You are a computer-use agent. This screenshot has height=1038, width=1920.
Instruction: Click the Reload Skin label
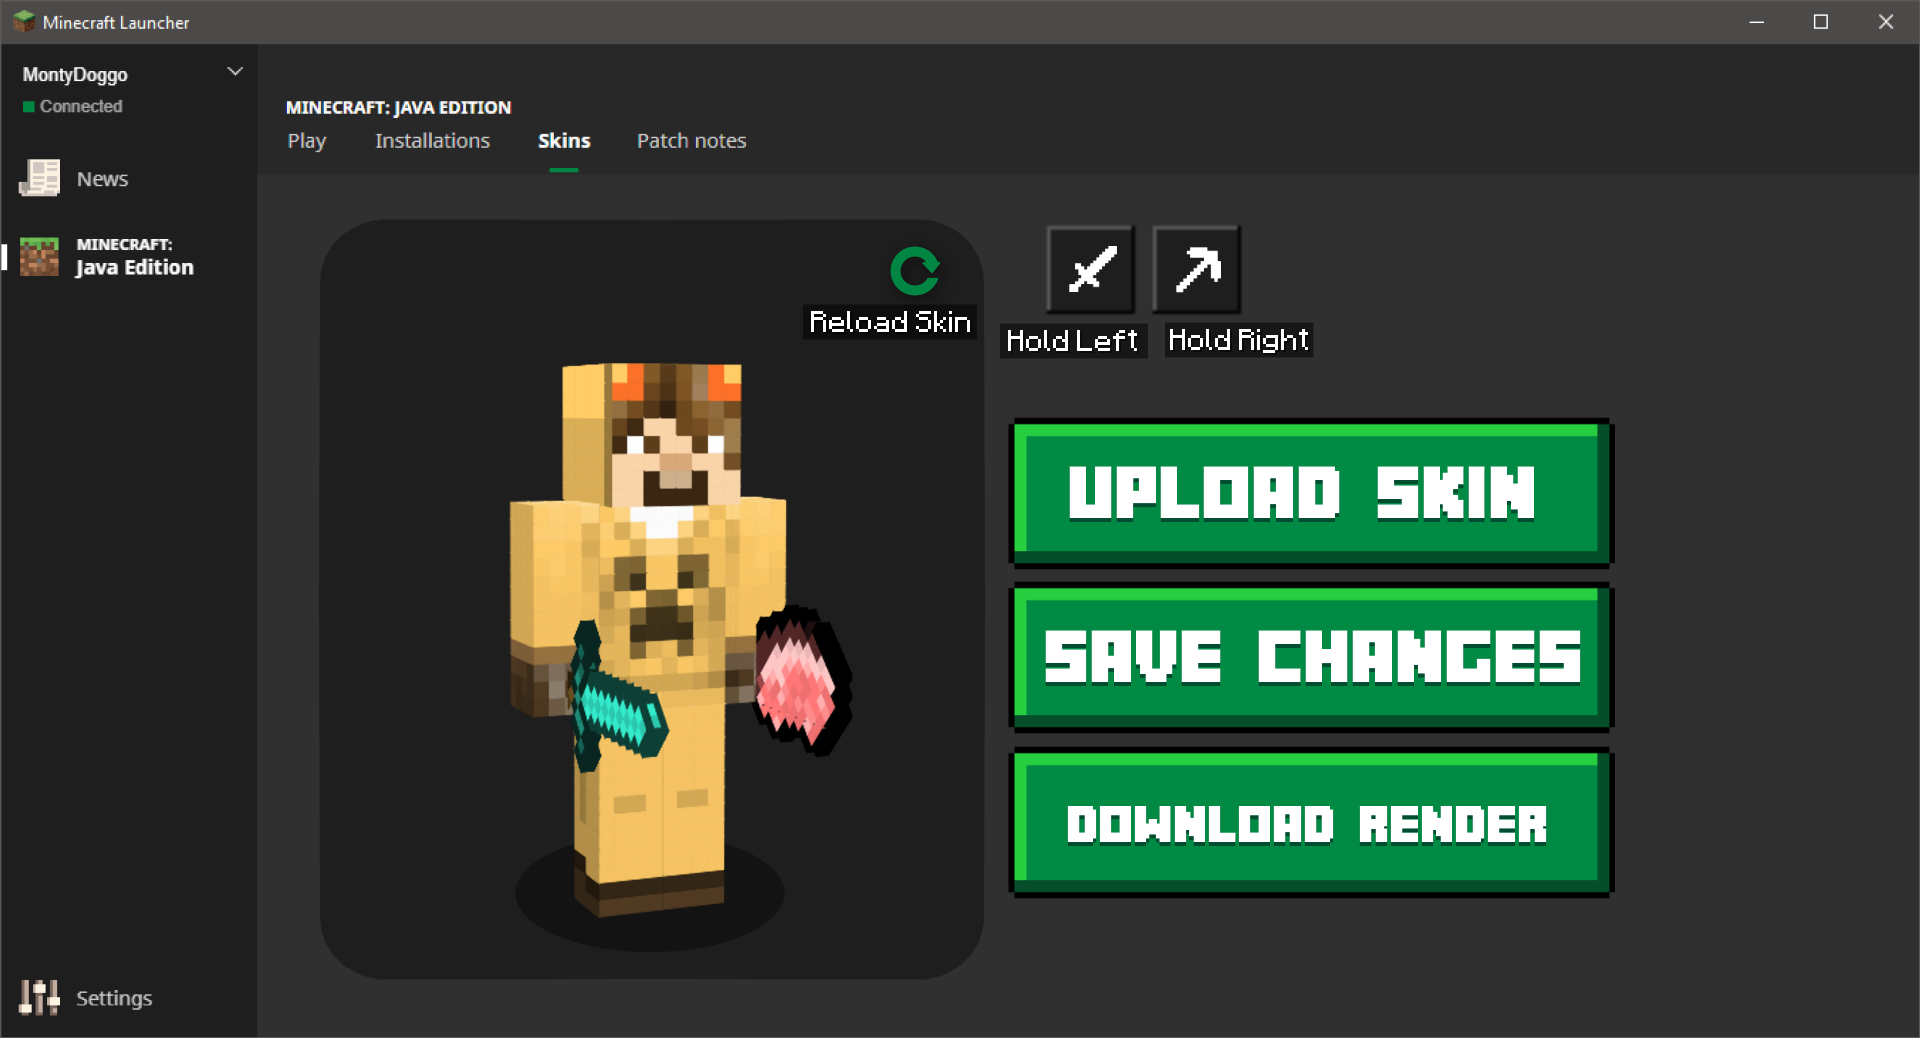coord(890,322)
